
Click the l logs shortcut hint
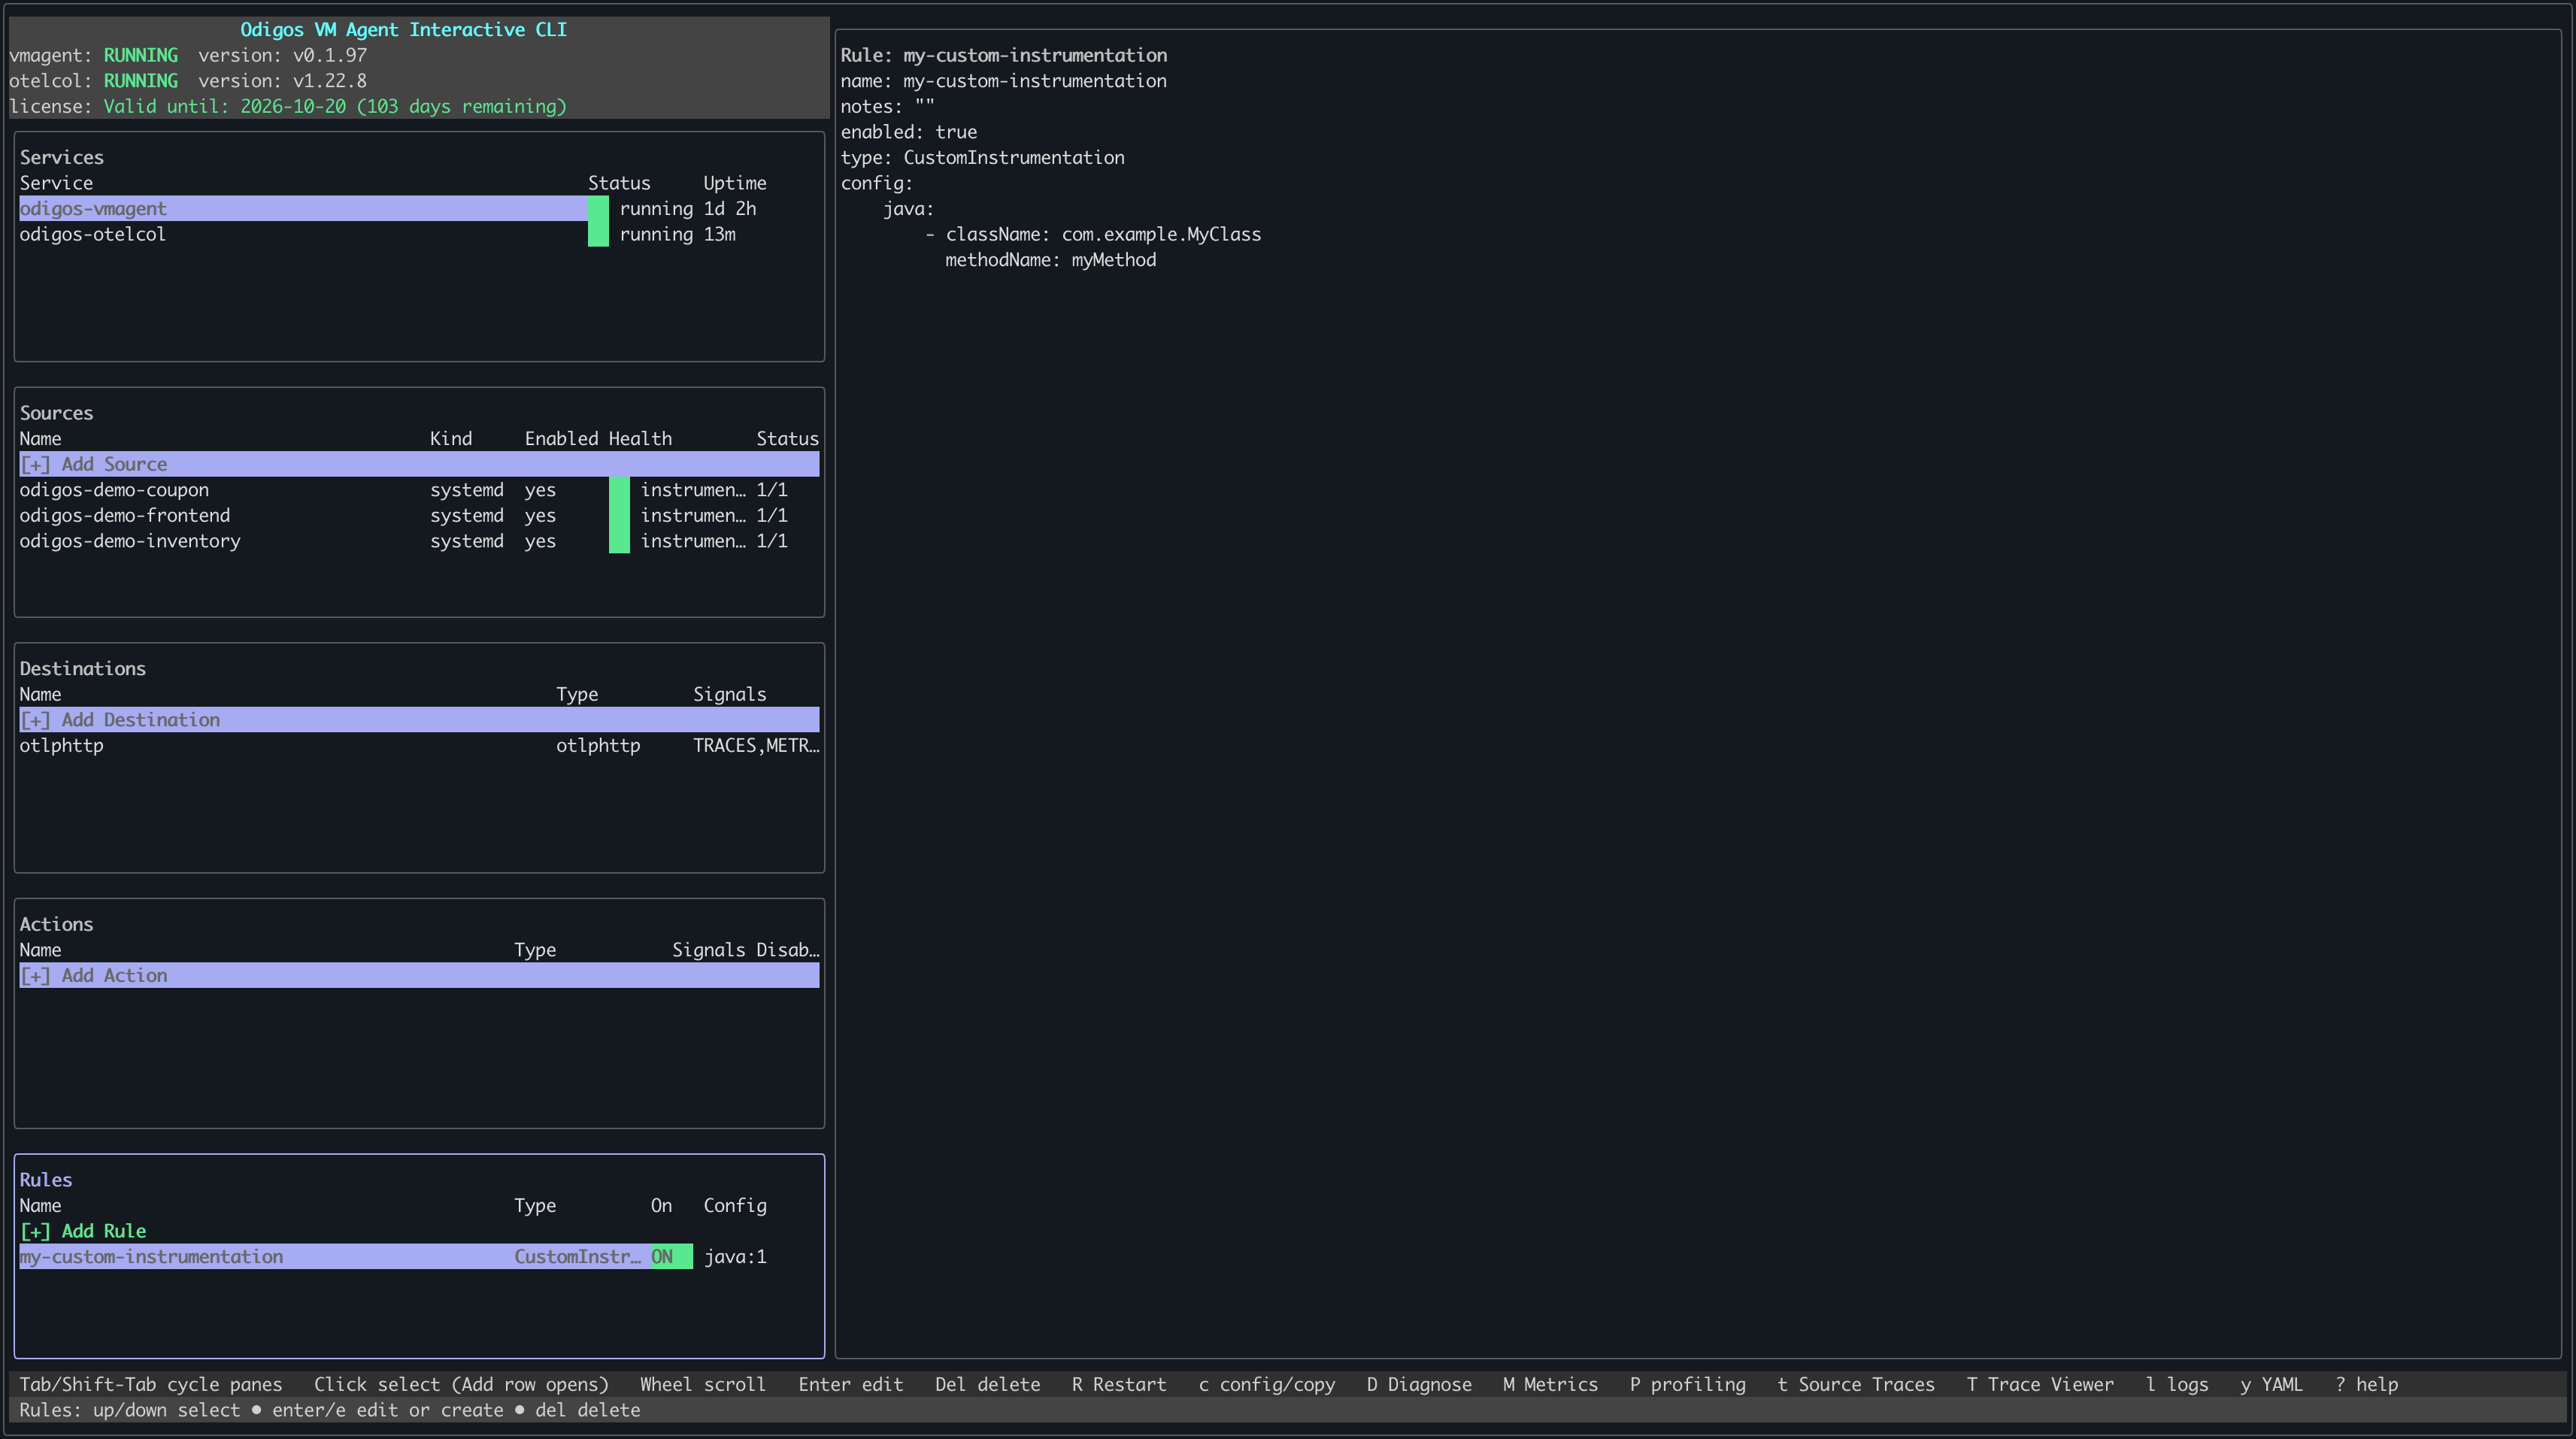[x=2177, y=1385]
